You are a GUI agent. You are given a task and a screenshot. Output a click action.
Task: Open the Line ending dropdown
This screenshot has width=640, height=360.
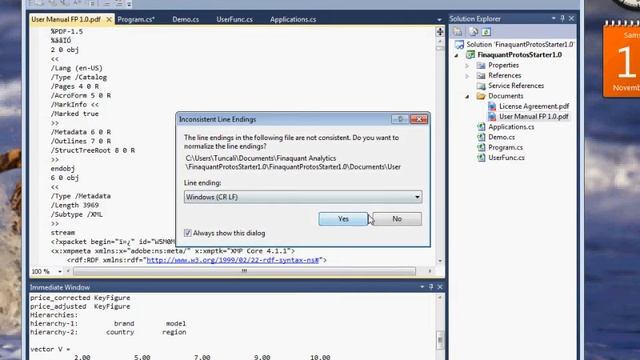303,197
